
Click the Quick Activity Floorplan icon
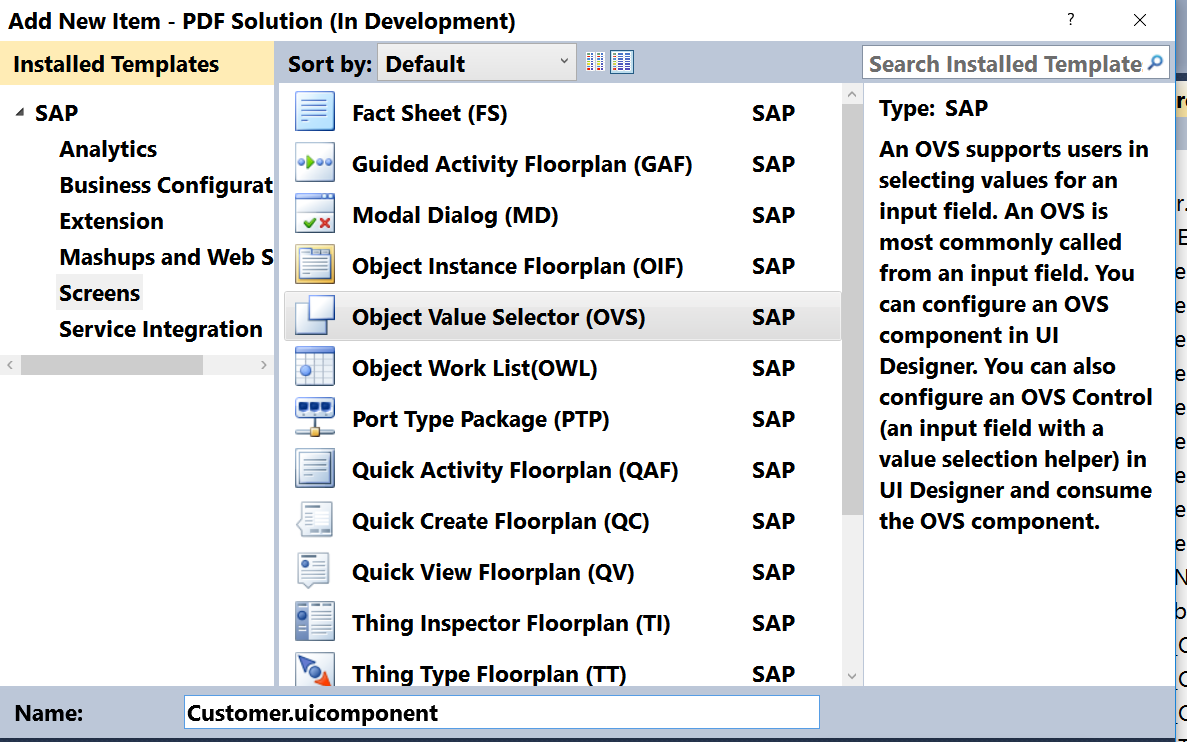coord(314,469)
